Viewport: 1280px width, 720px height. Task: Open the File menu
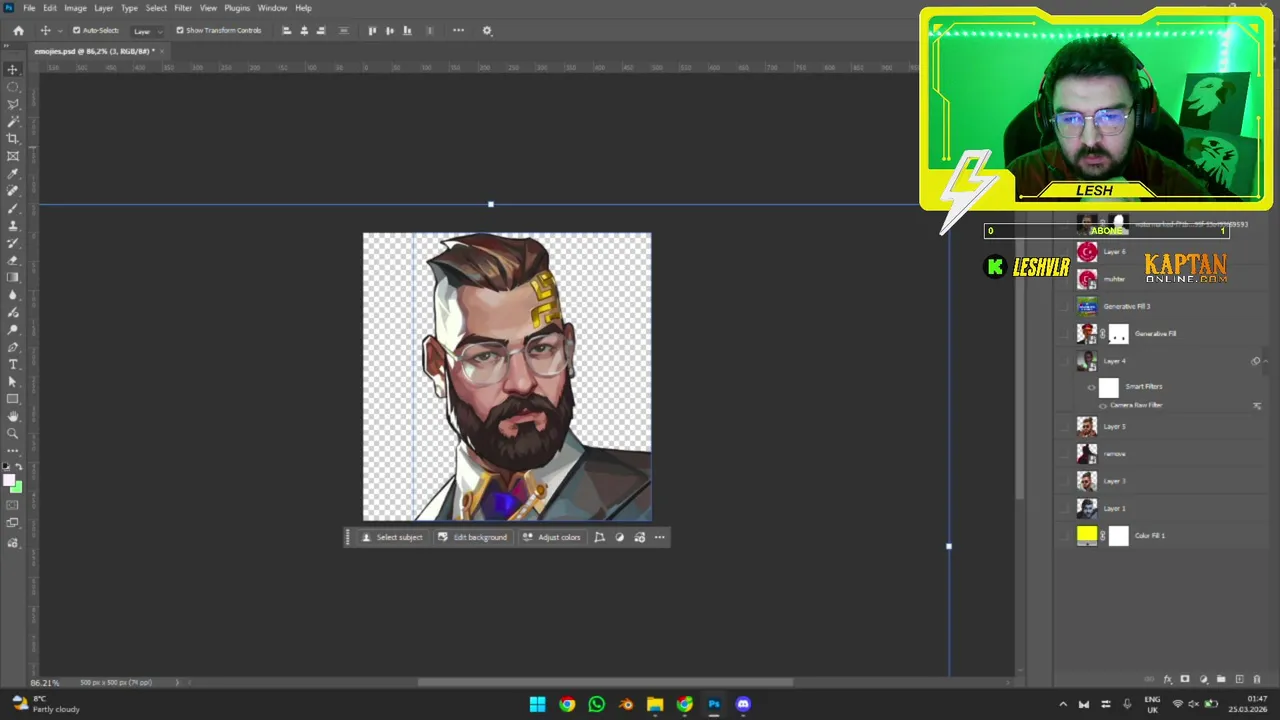tap(29, 8)
